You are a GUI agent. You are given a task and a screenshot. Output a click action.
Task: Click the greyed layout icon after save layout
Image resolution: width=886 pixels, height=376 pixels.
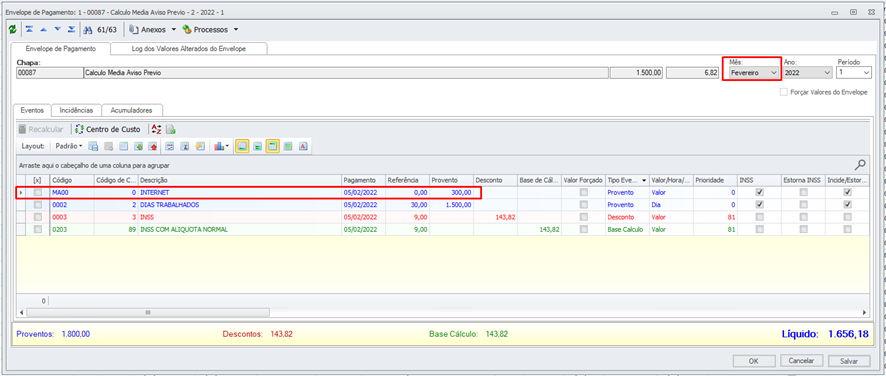coord(108,146)
